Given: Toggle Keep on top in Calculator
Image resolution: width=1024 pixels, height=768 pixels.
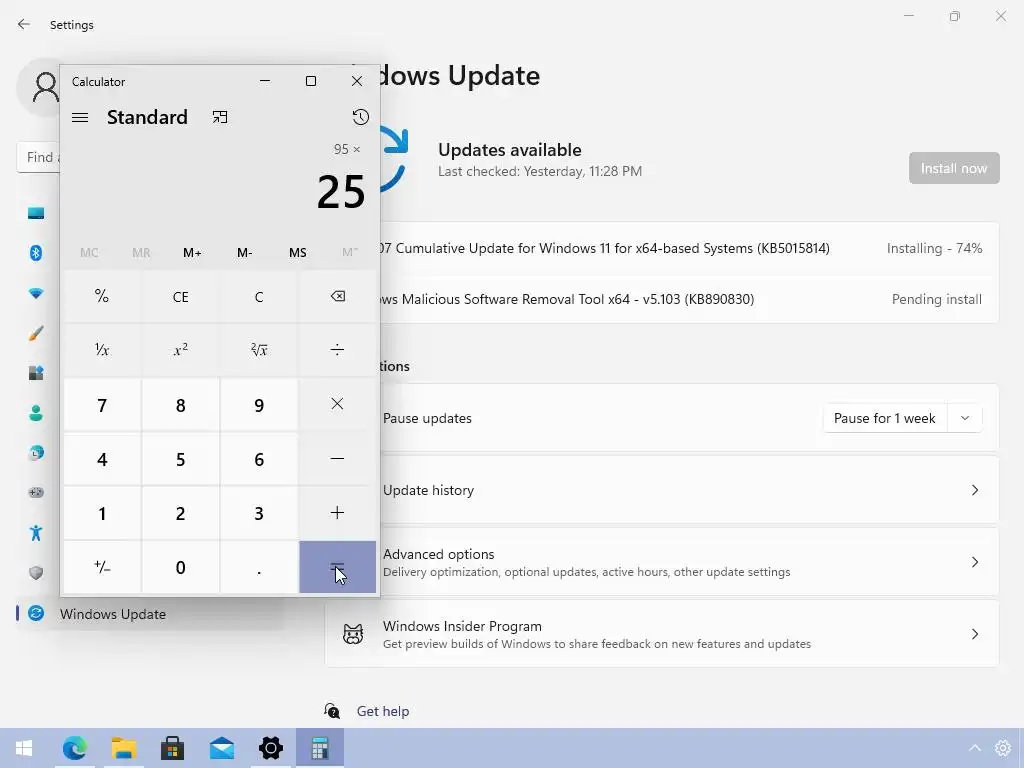Looking at the screenshot, I should [x=220, y=118].
